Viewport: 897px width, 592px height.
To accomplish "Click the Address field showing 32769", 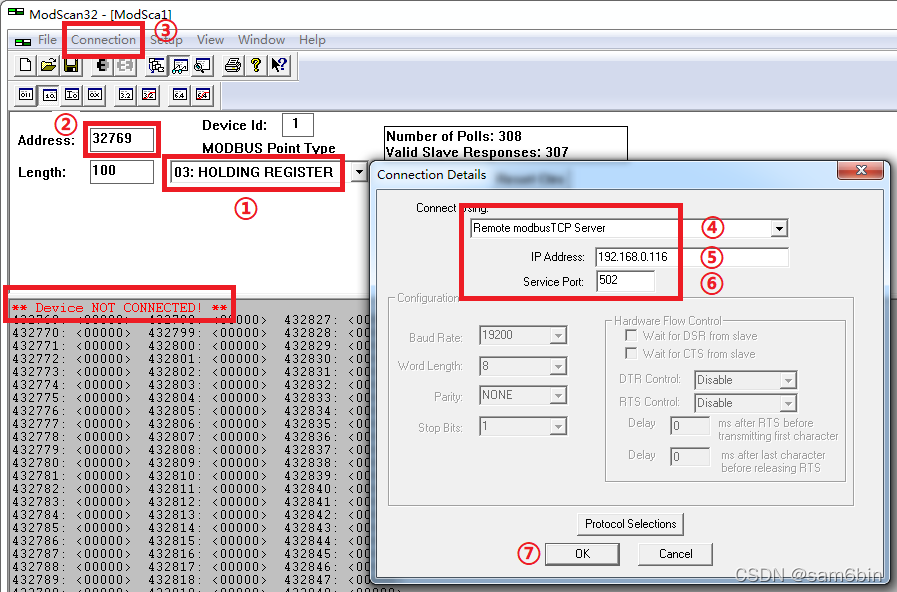I will click(122, 139).
